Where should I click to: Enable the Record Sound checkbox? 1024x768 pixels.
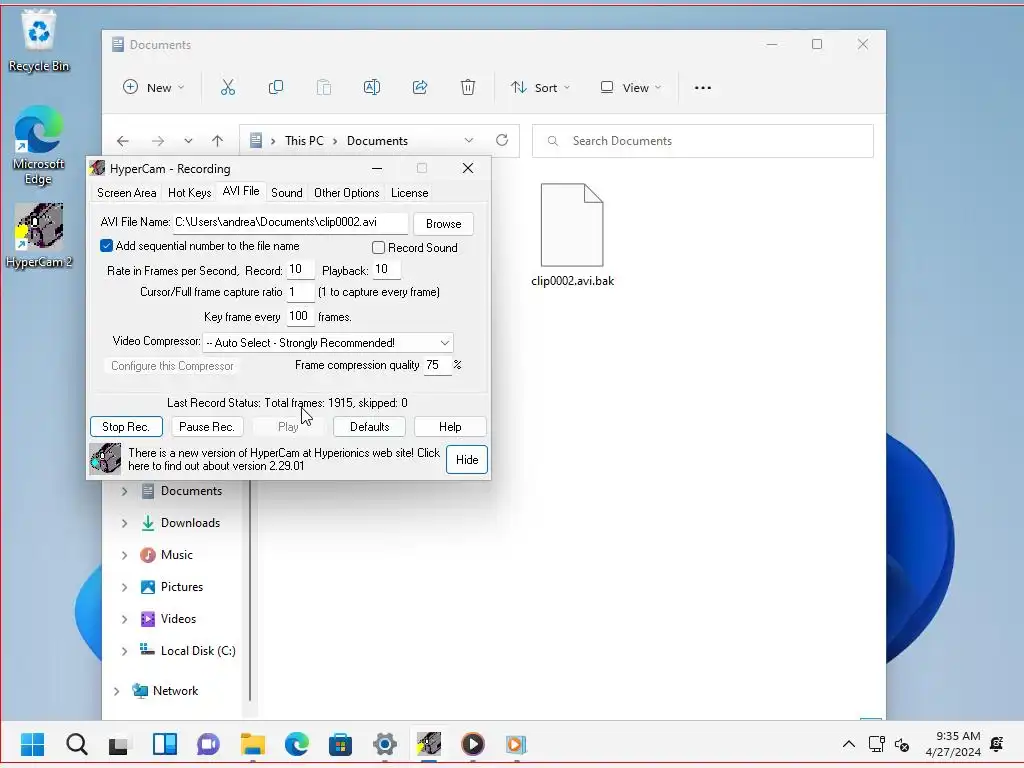(x=378, y=248)
